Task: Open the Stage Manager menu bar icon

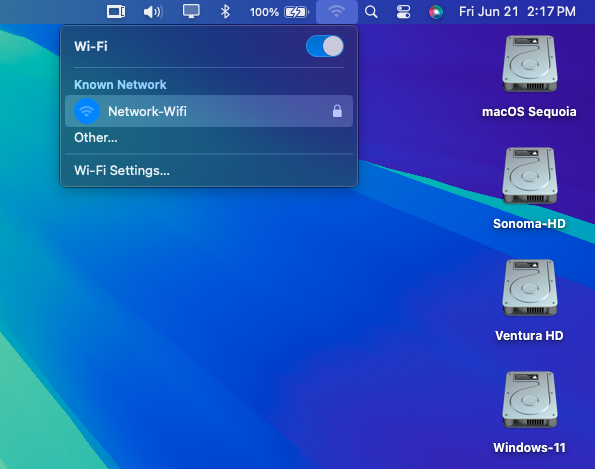Action: coord(116,12)
